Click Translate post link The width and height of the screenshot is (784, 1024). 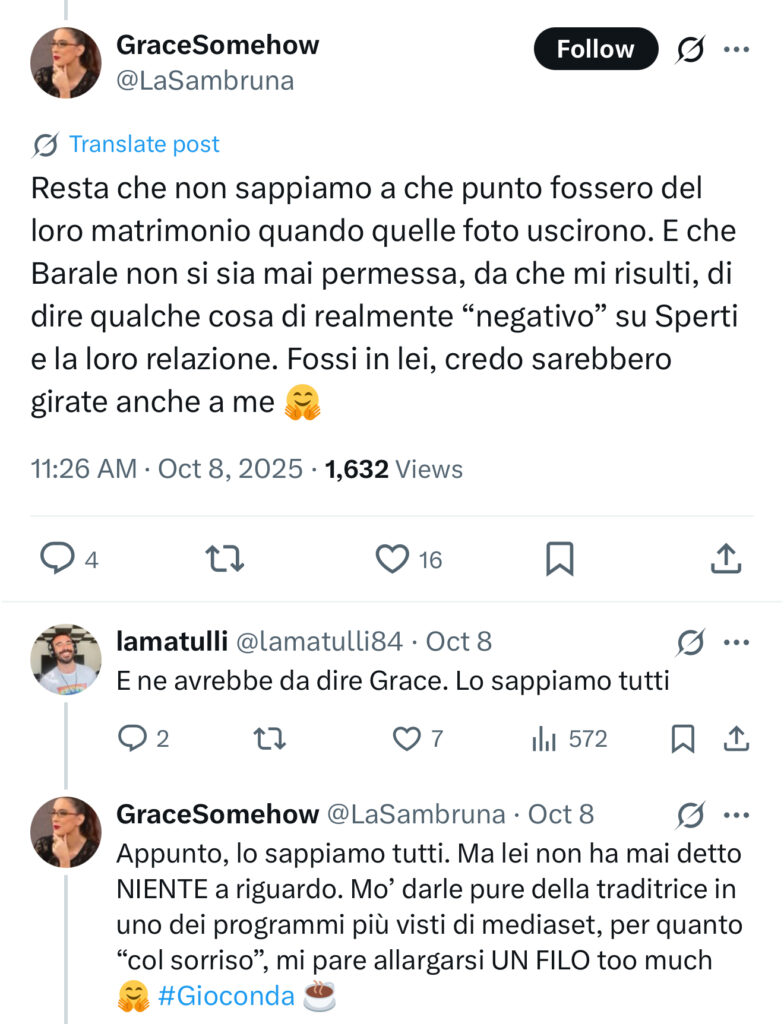pos(144,144)
